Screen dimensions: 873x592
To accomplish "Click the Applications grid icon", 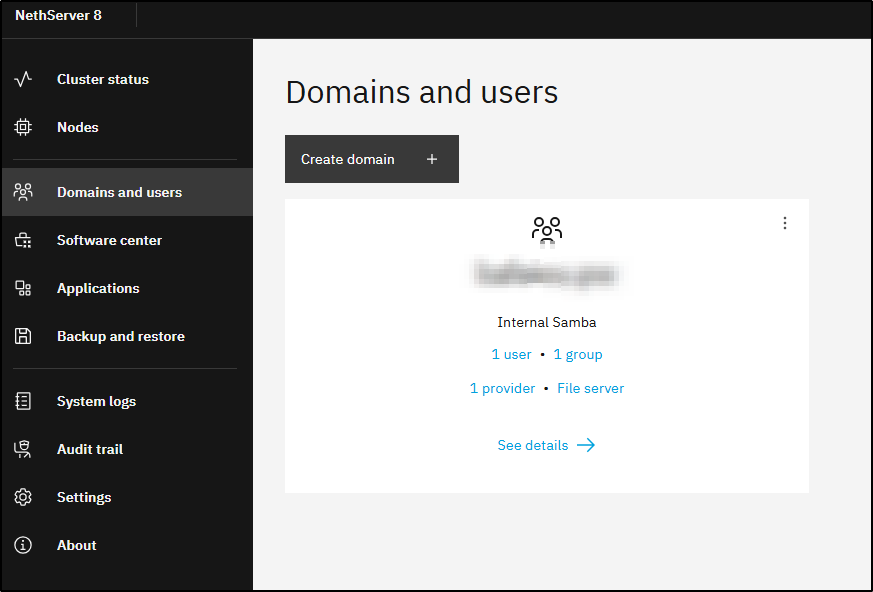I will coord(23,288).
